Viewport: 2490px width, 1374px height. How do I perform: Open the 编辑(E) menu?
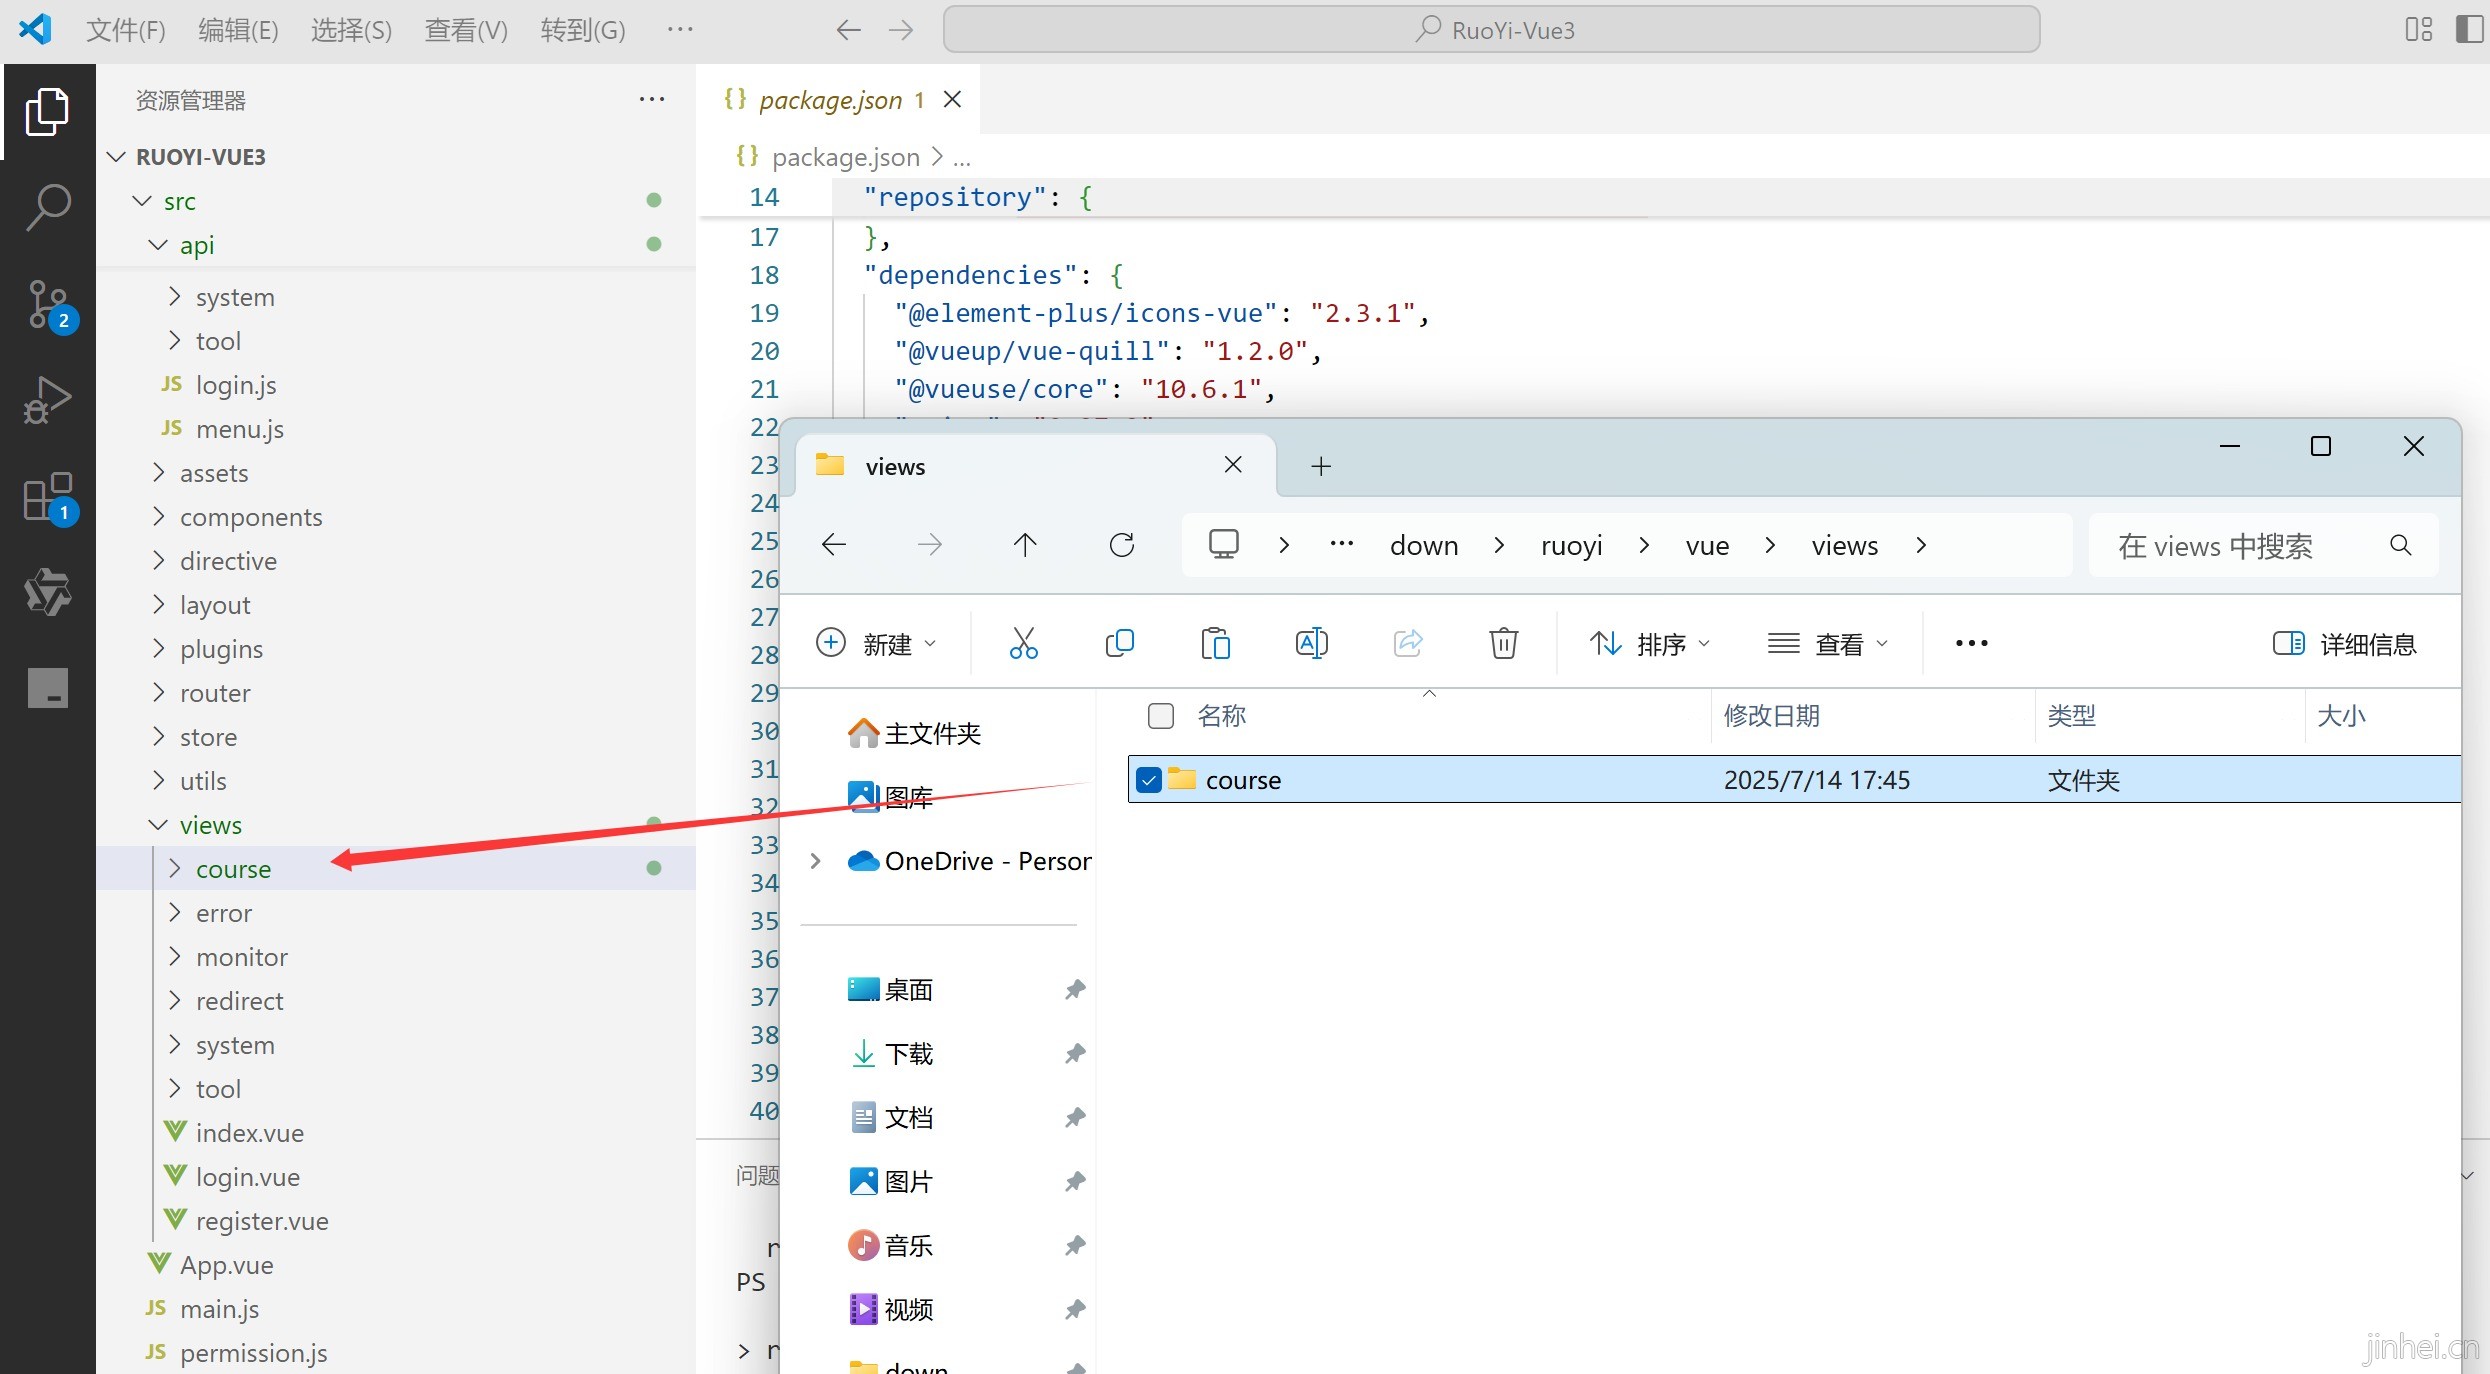point(238,30)
